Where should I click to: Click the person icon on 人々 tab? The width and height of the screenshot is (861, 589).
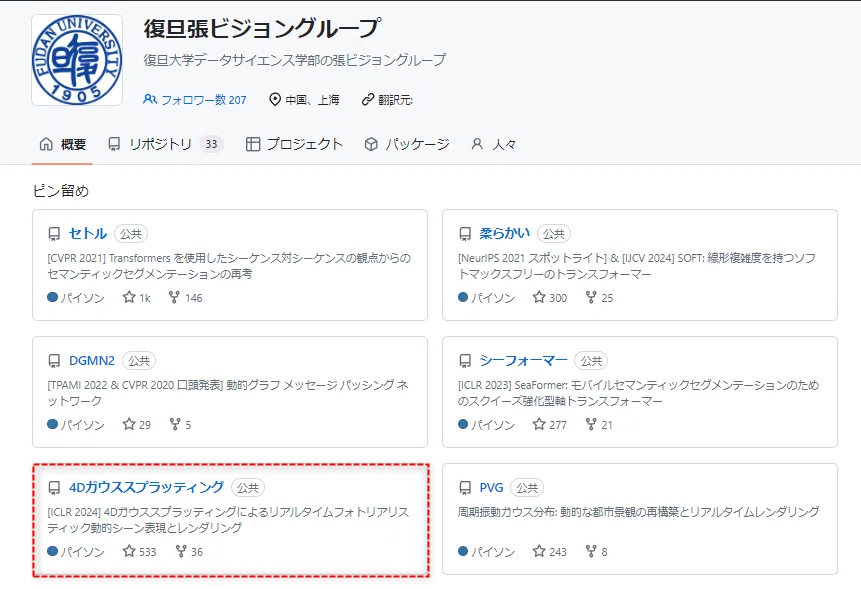477,144
